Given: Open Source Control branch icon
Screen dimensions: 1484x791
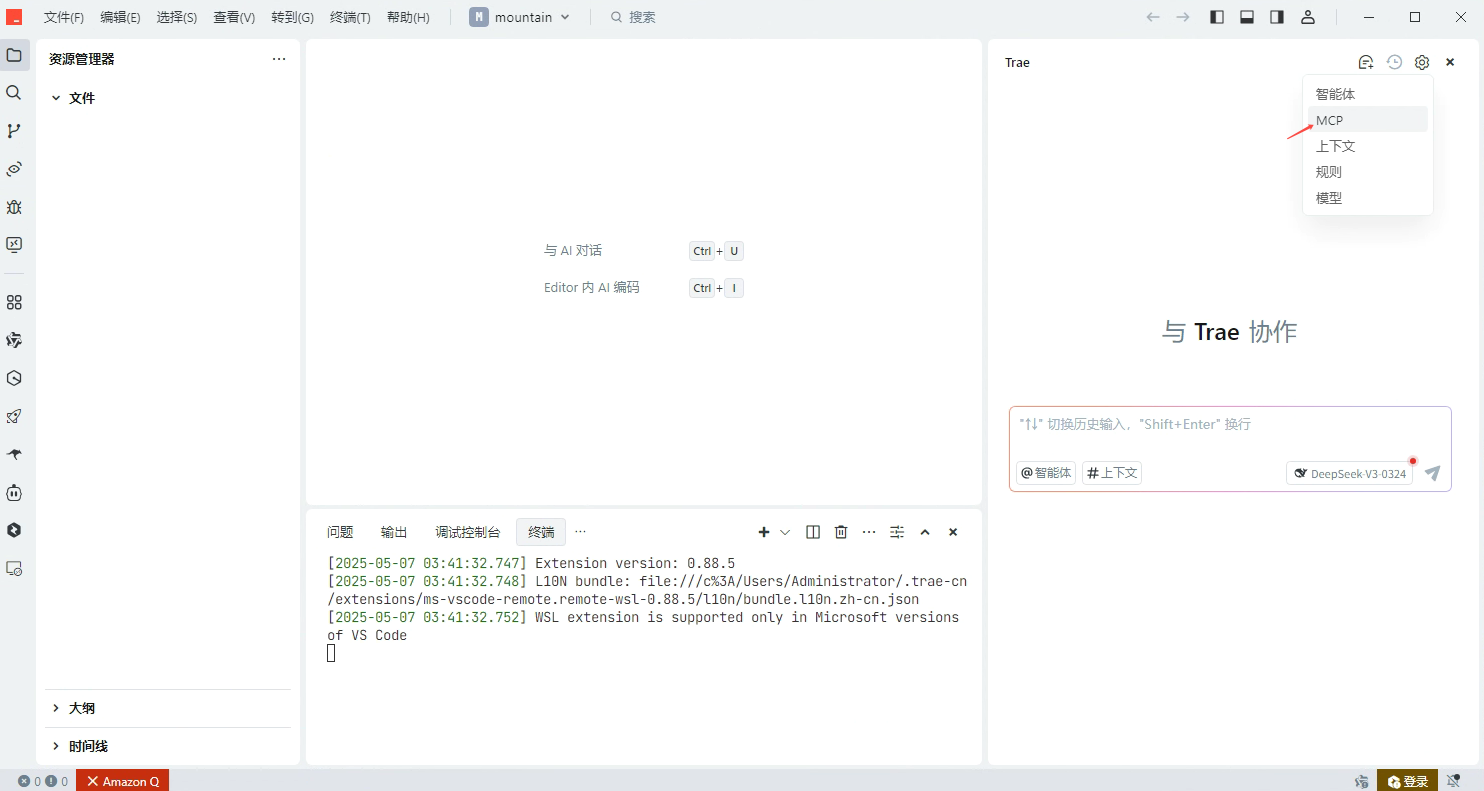Looking at the screenshot, I should (x=14, y=131).
